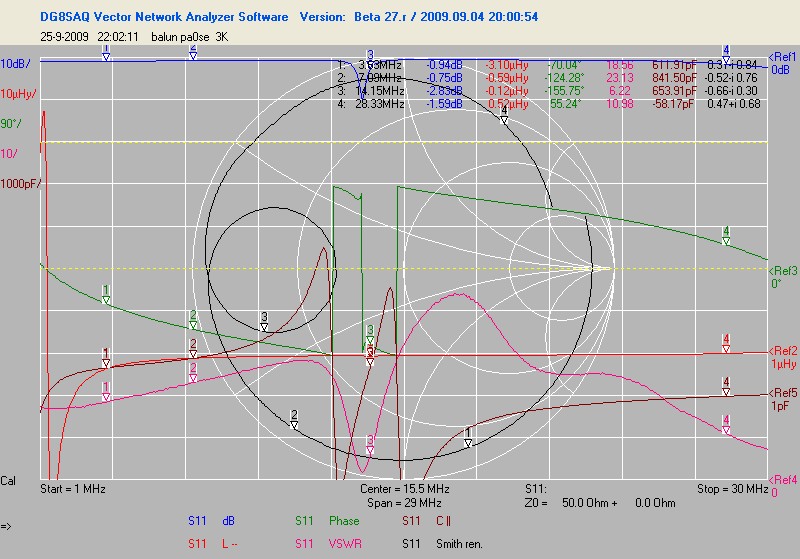Click the 25-9-2009 22:02:11 timestamp
This screenshot has width=800, height=559.
[x=89, y=37]
